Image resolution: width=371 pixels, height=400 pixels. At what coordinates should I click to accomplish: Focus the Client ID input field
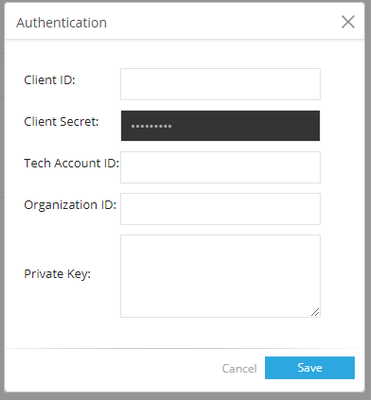pos(220,84)
